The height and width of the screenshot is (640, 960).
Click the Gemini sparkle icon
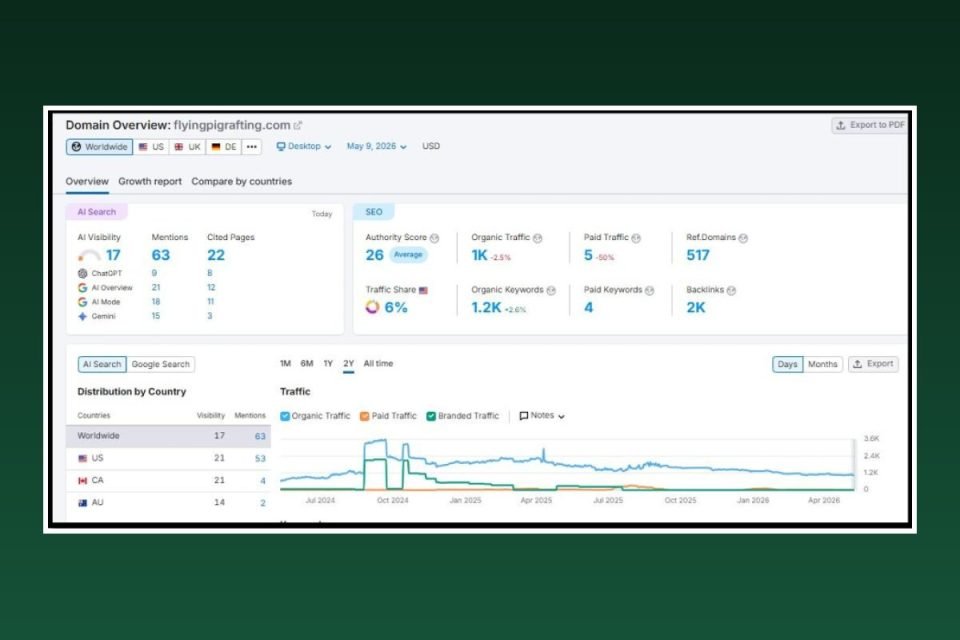tap(83, 317)
